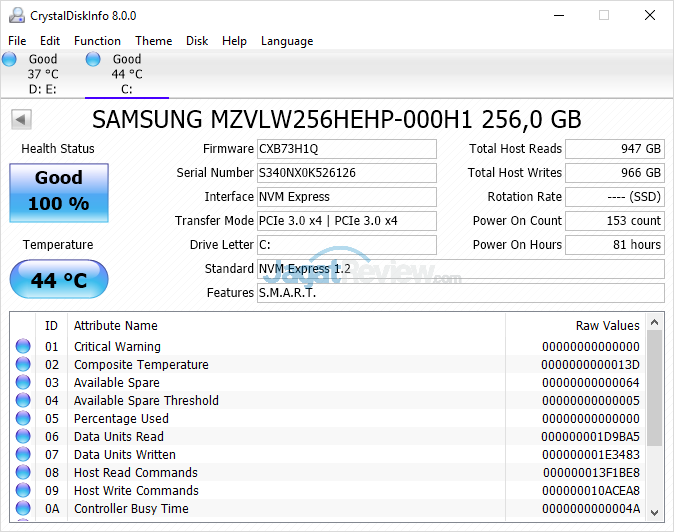This screenshot has width=674, height=532.
Task: Click the Raw Values column header
Action: [x=607, y=325]
